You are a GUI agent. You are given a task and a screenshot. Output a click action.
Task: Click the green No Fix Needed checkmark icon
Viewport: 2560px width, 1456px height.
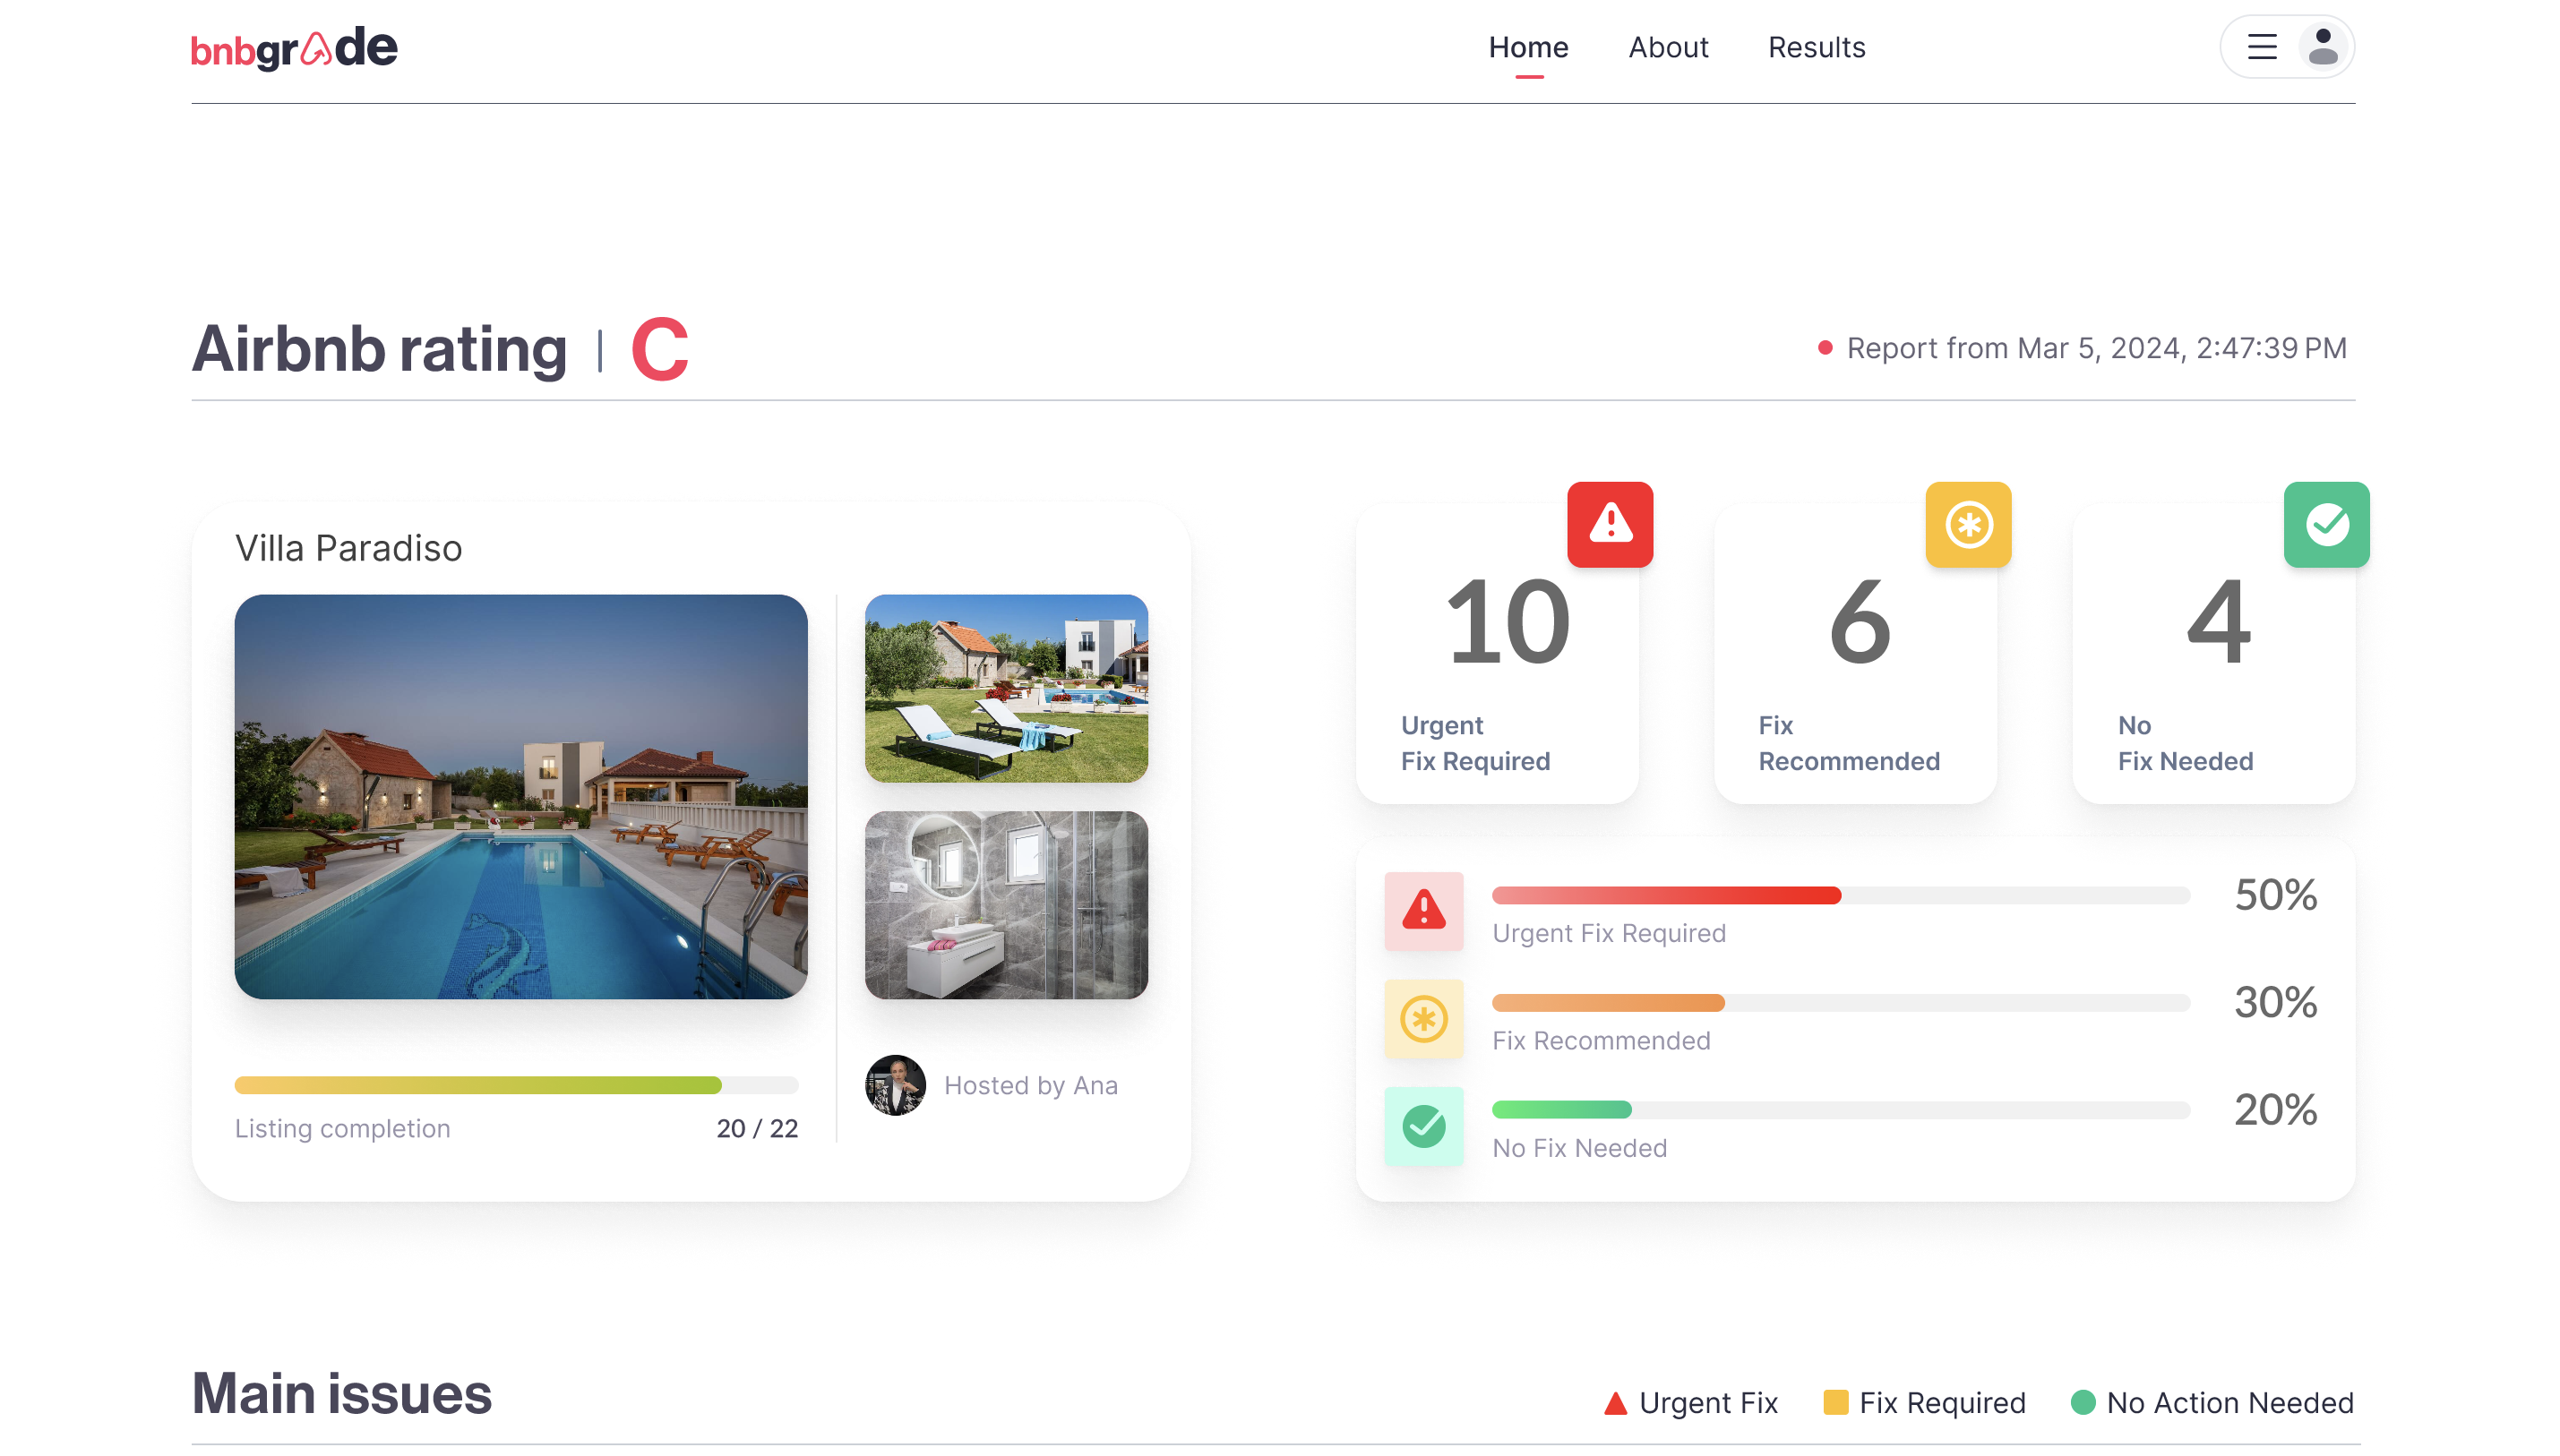click(x=2326, y=524)
